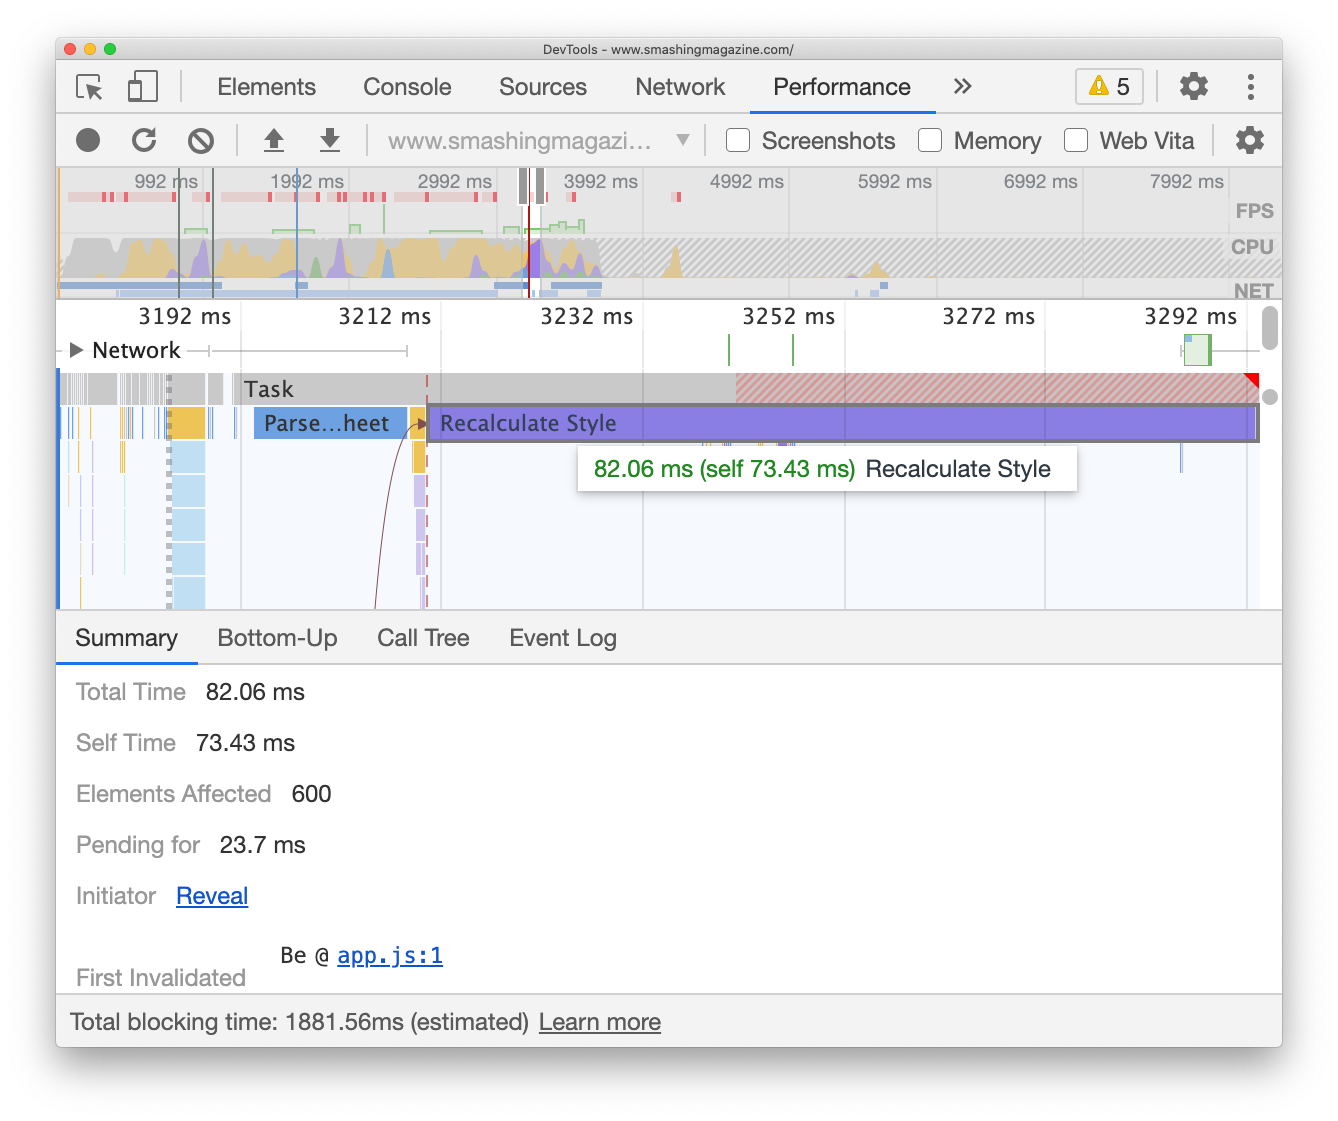Screen dimensions: 1338x1121
Task: Click the Pending for 23.7 ms value
Action: click(262, 845)
